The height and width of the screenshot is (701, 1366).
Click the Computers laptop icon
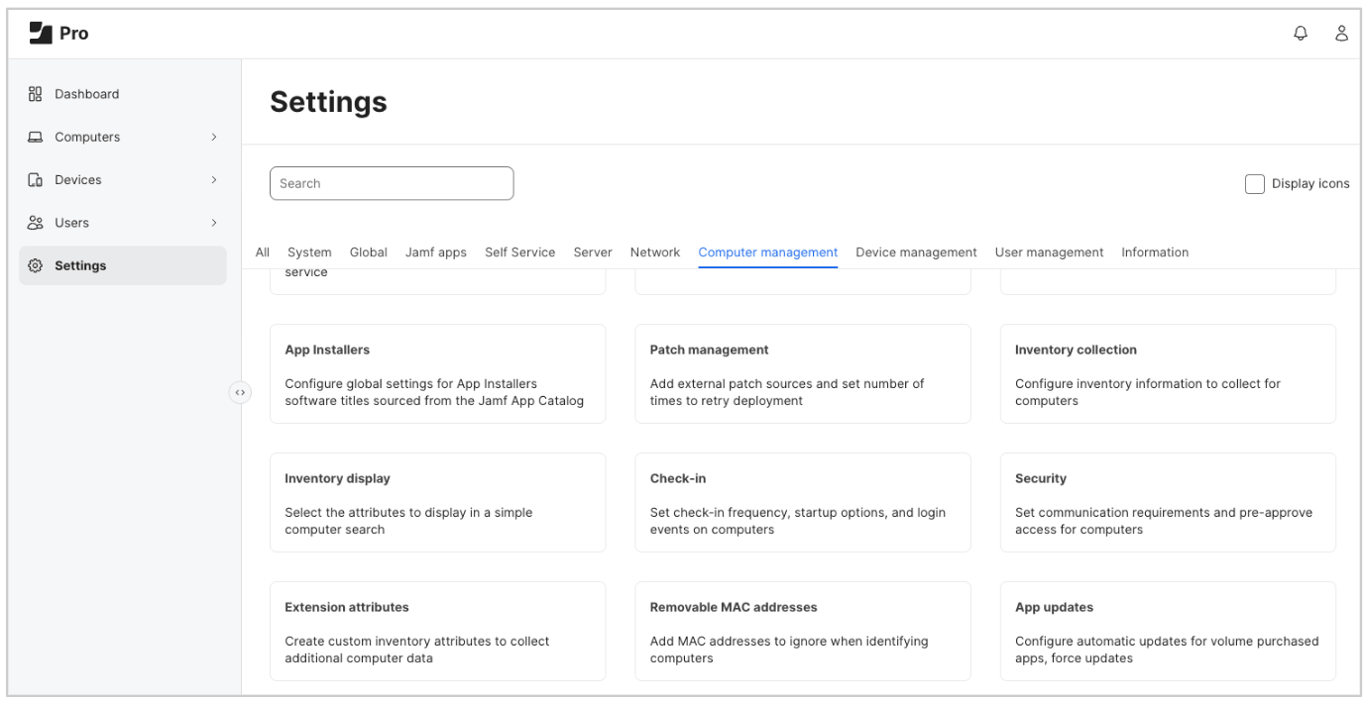(x=35, y=137)
